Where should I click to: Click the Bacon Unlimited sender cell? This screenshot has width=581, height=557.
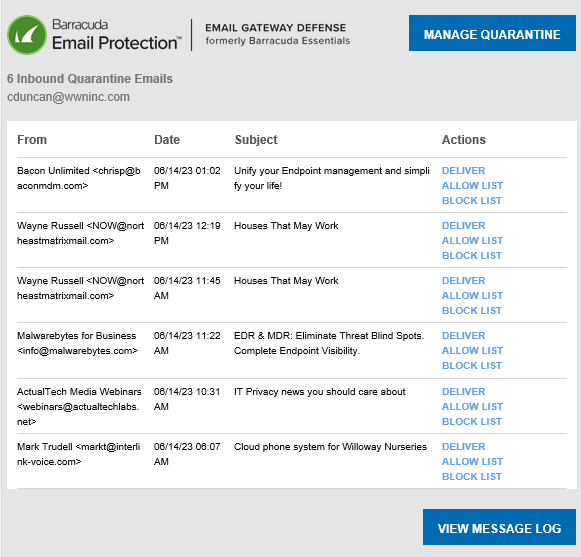click(79, 178)
